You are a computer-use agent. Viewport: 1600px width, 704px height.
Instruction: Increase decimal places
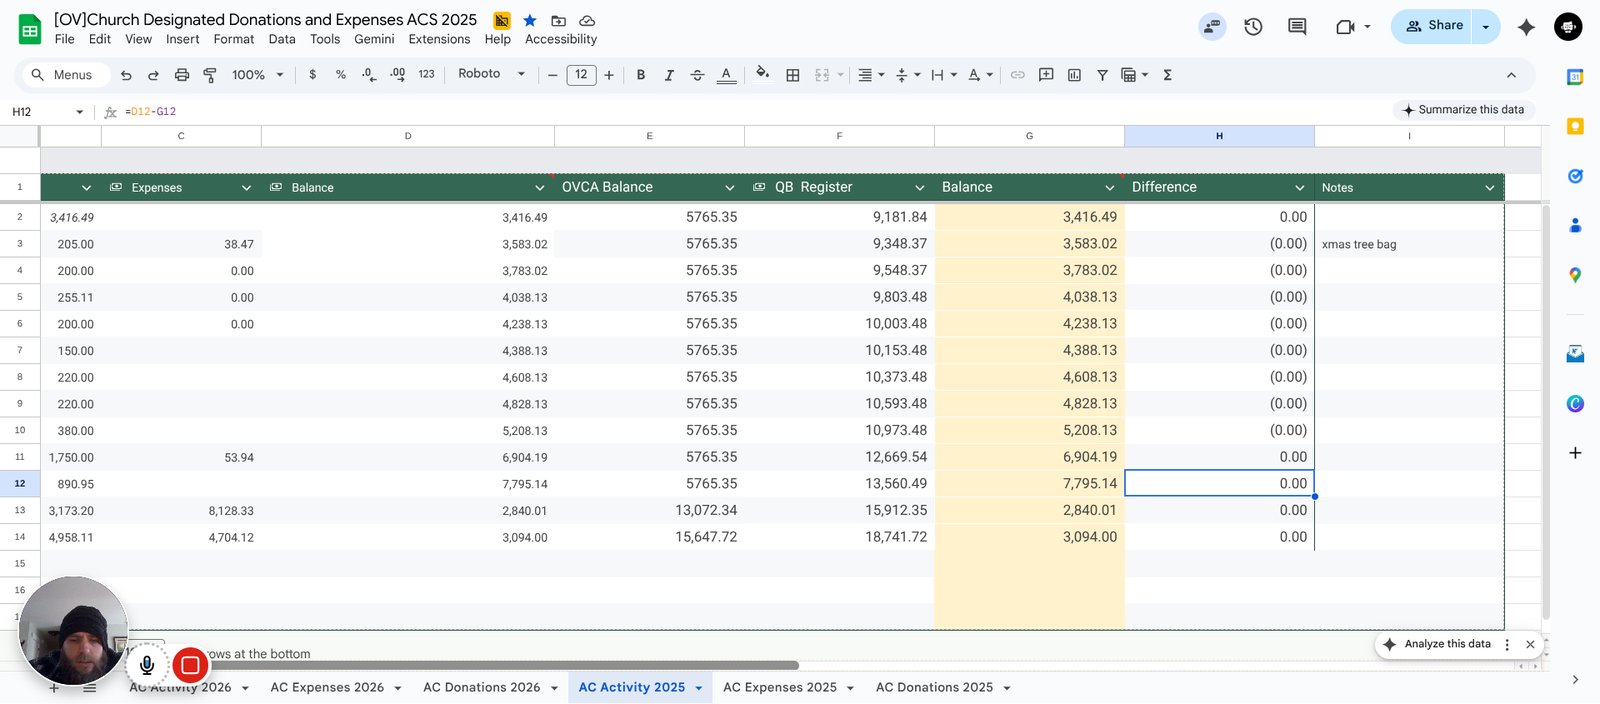[397, 75]
